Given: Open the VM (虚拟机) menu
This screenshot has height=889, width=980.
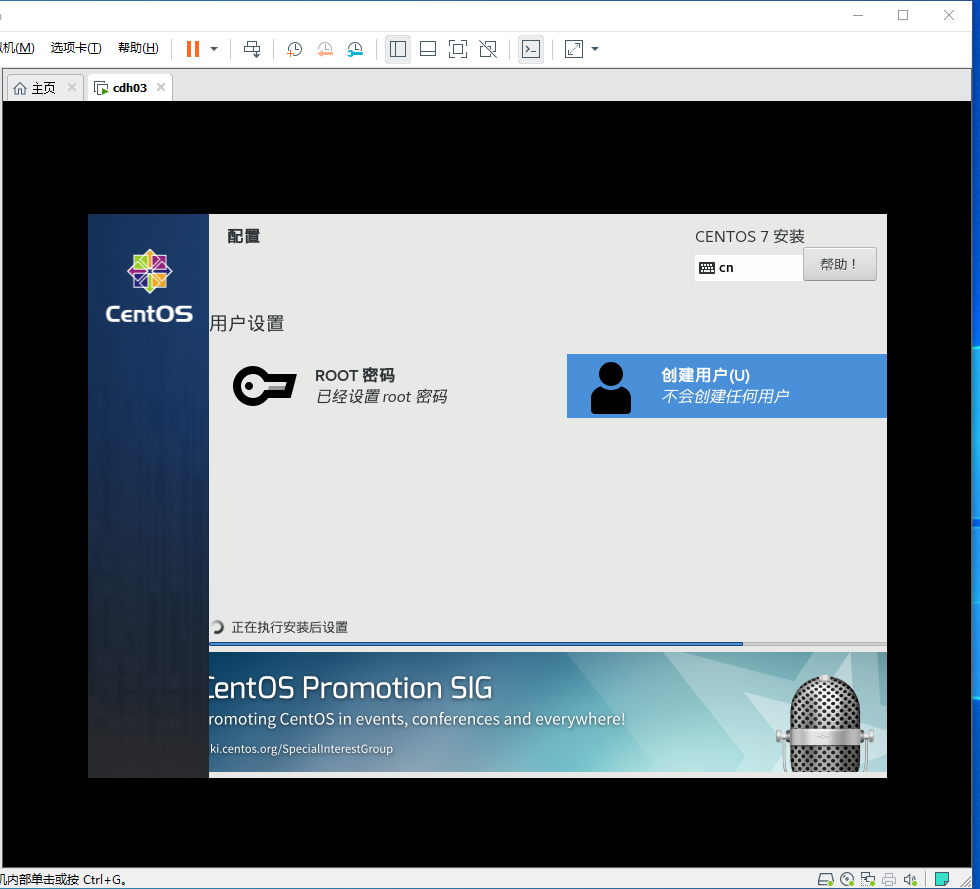Looking at the screenshot, I should tap(17, 48).
